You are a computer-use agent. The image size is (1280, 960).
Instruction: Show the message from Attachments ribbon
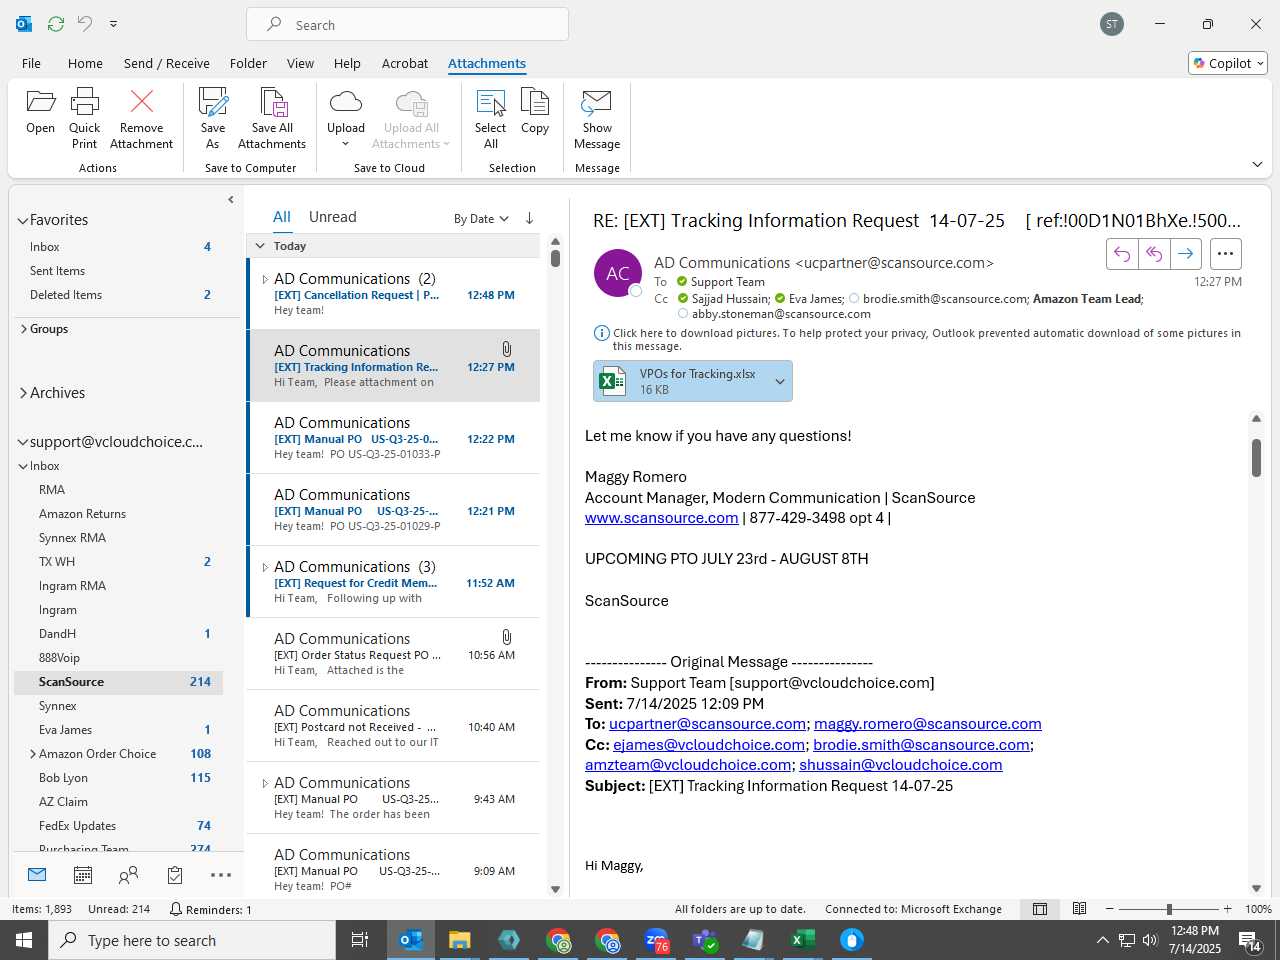(597, 118)
